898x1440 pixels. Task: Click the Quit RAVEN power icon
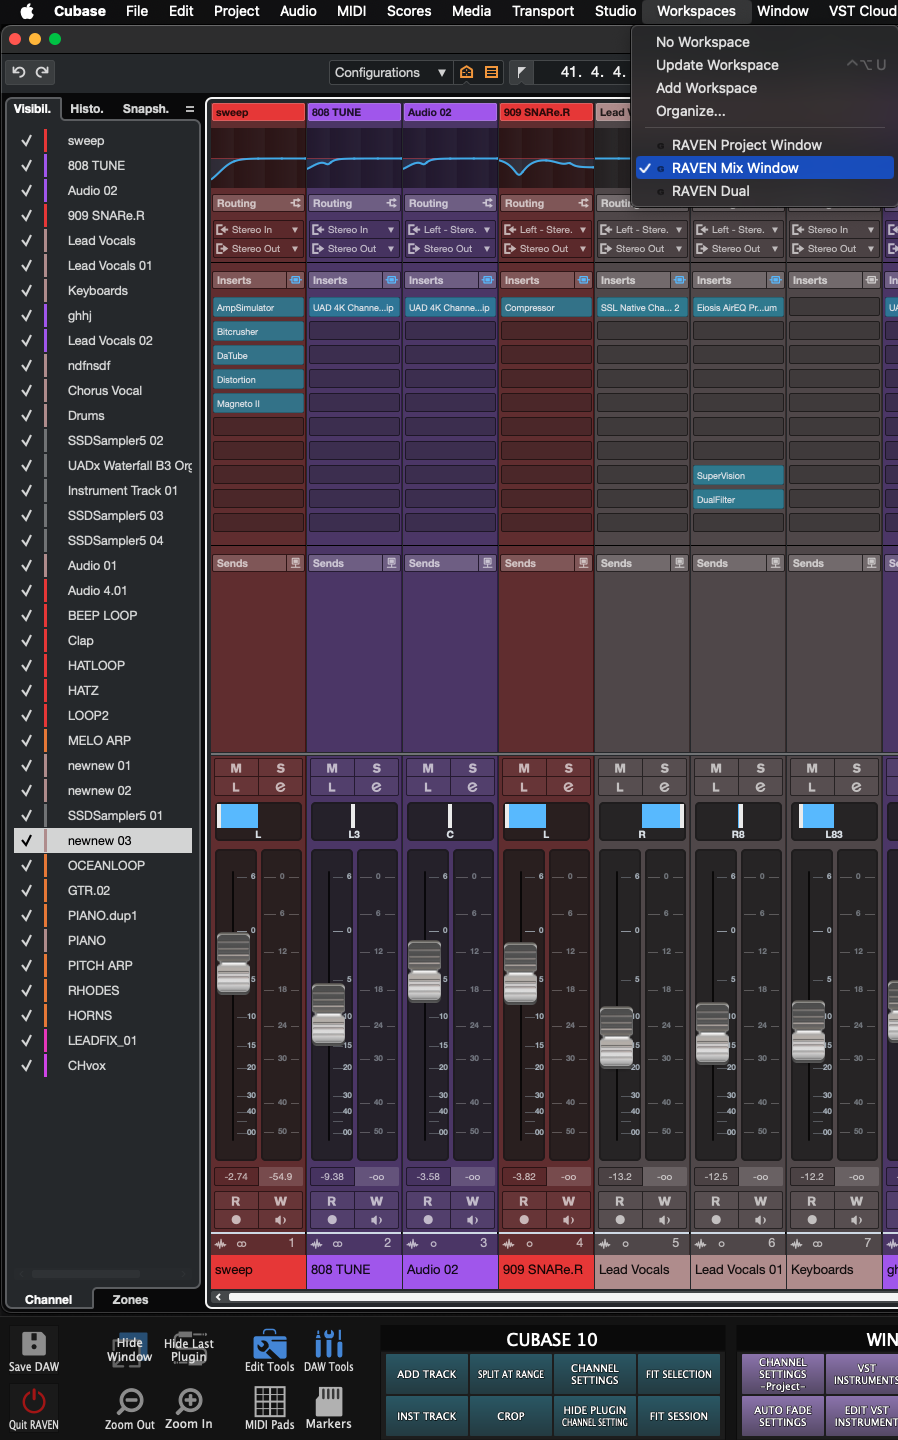tap(34, 1401)
